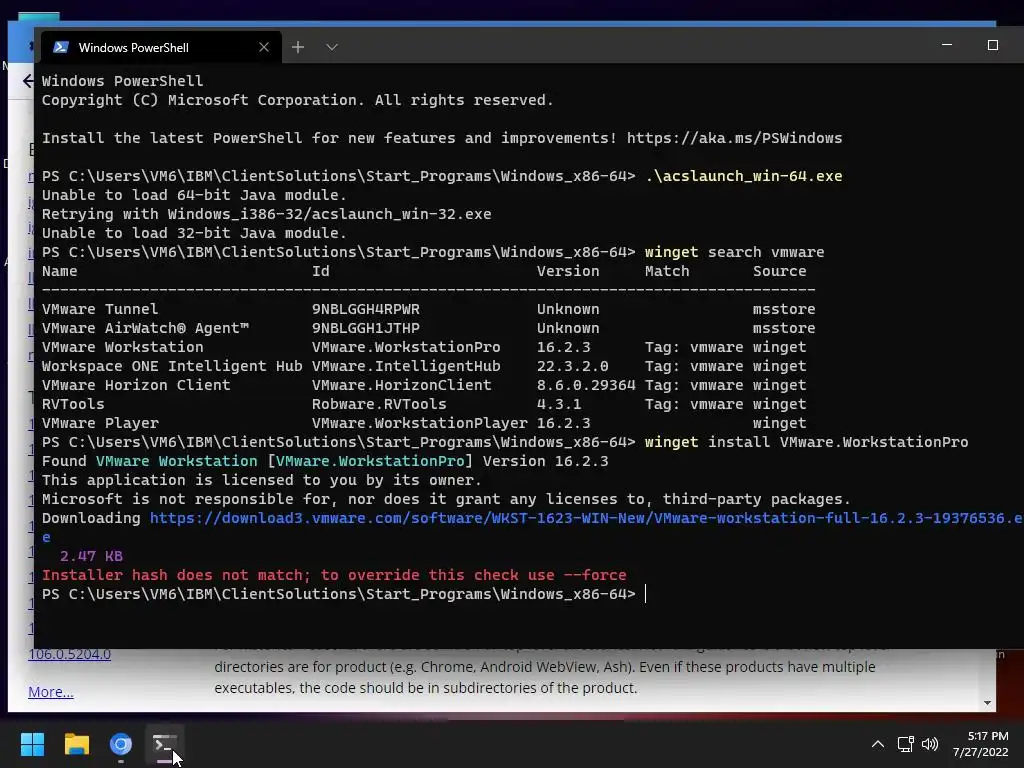Show hidden system tray icons
The height and width of the screenshot is (768, 1024).
point(878,744)
